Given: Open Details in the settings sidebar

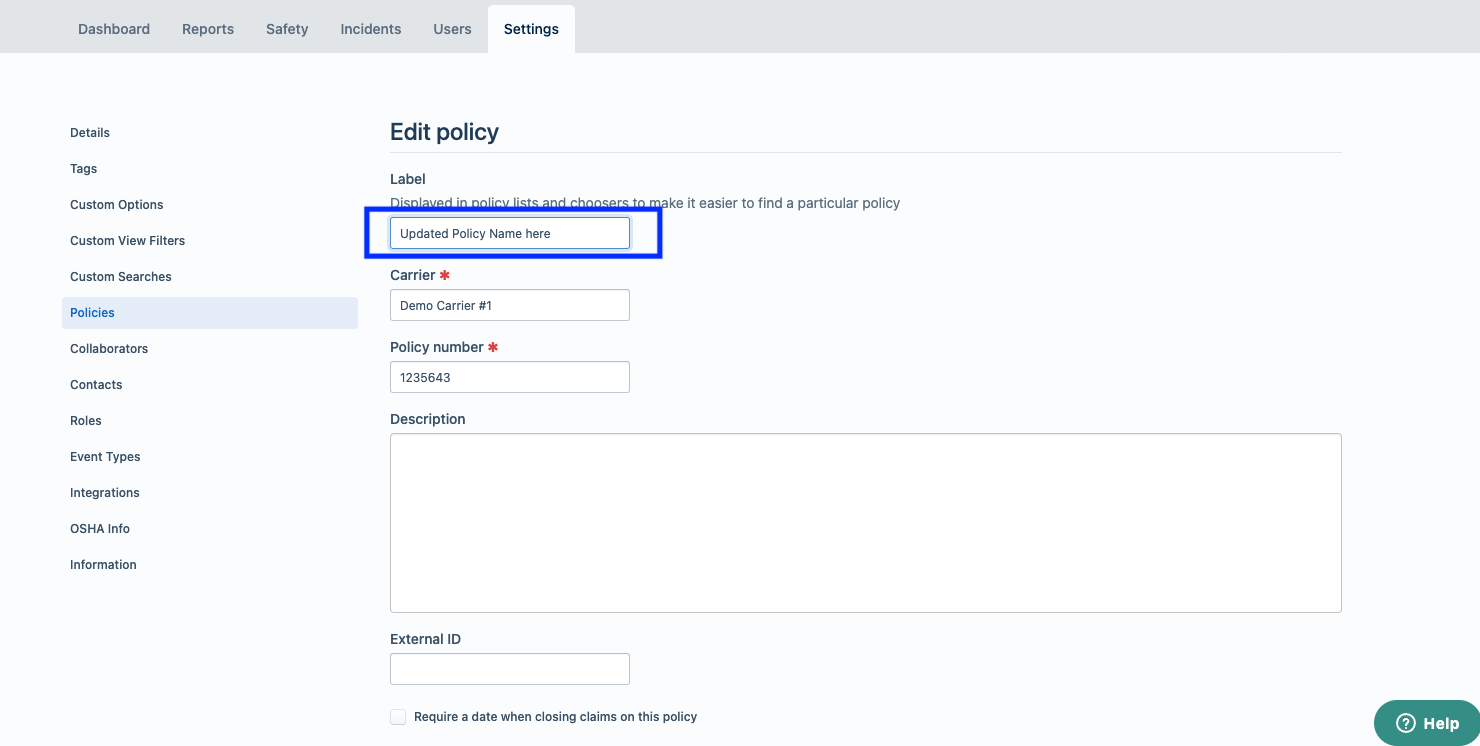Looking at the screenshot, I should 210,133.
